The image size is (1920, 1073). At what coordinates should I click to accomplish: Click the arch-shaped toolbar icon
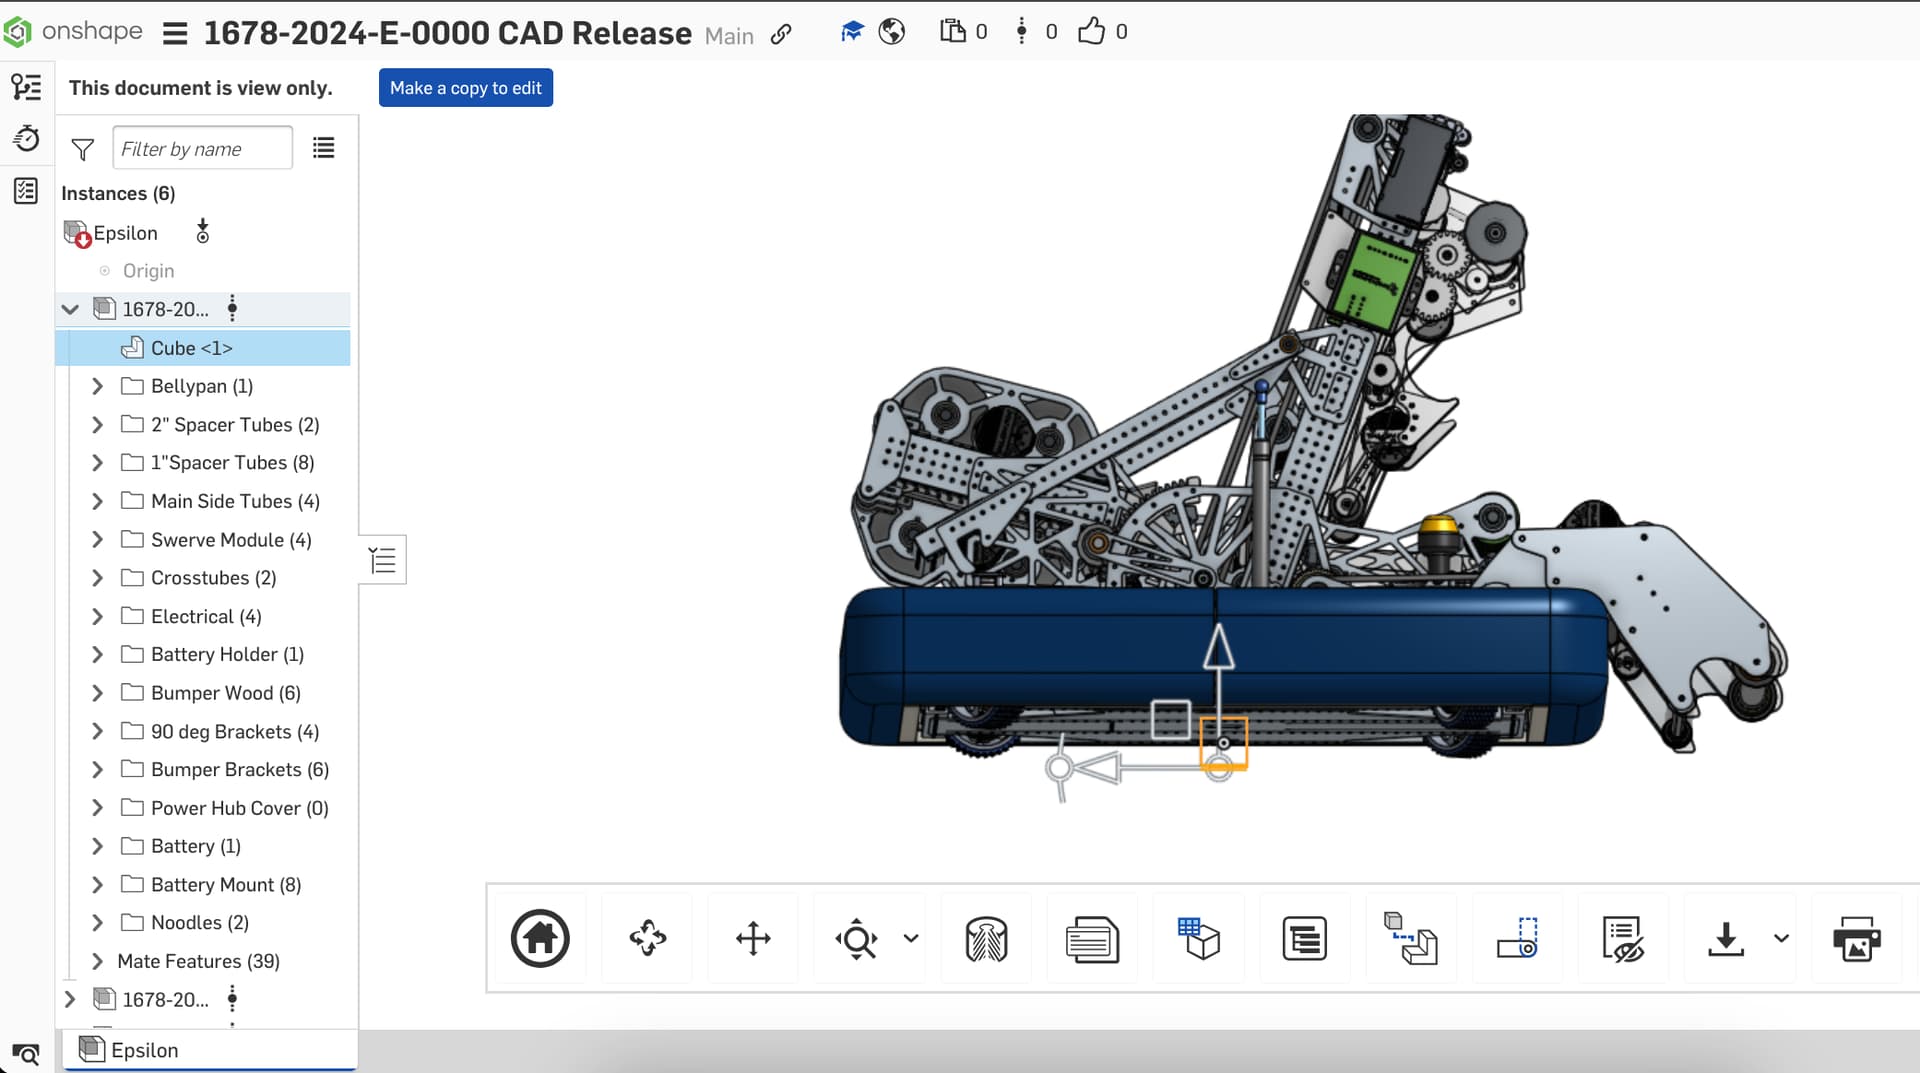[986, 939]
